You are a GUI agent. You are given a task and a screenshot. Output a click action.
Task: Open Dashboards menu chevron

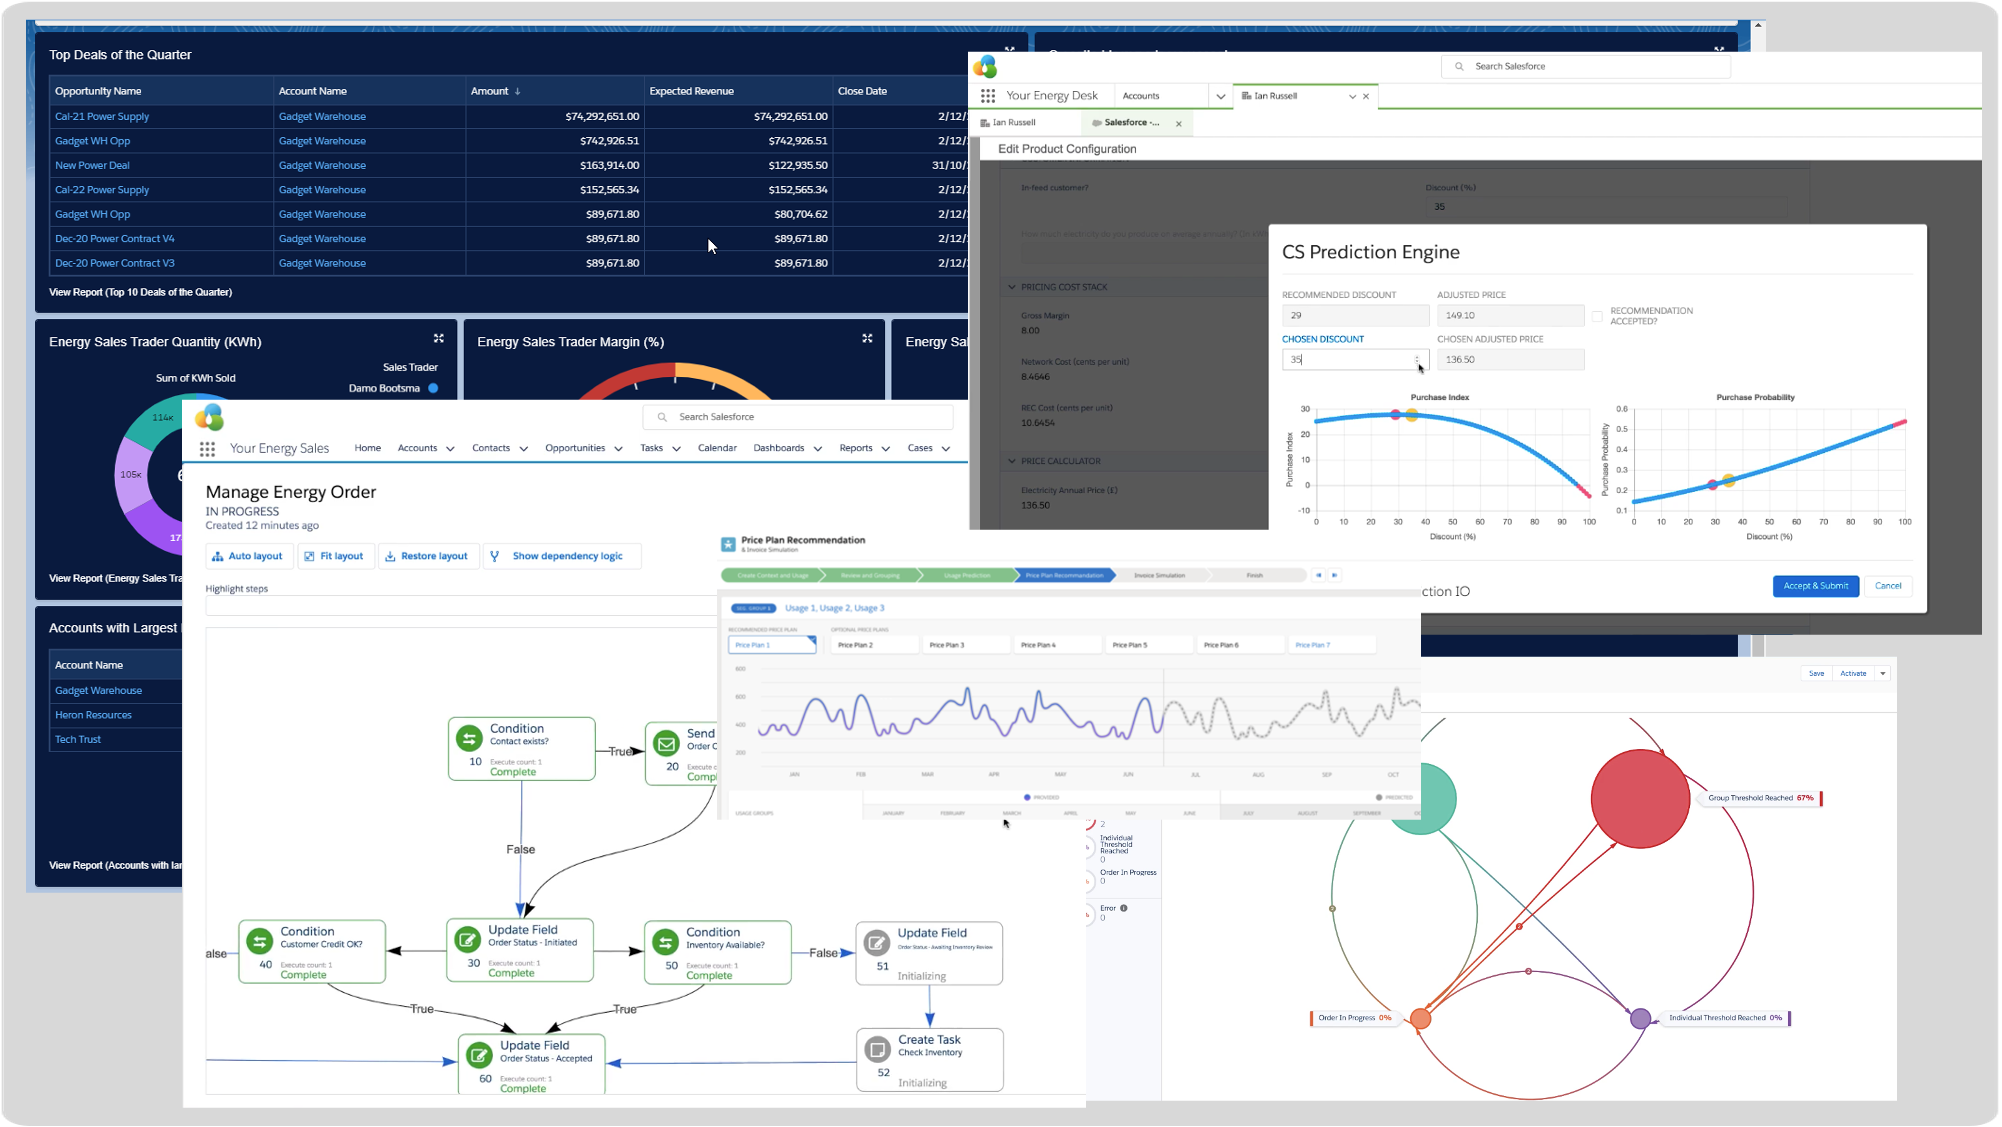pyautogui.click(x=817, y=449)
